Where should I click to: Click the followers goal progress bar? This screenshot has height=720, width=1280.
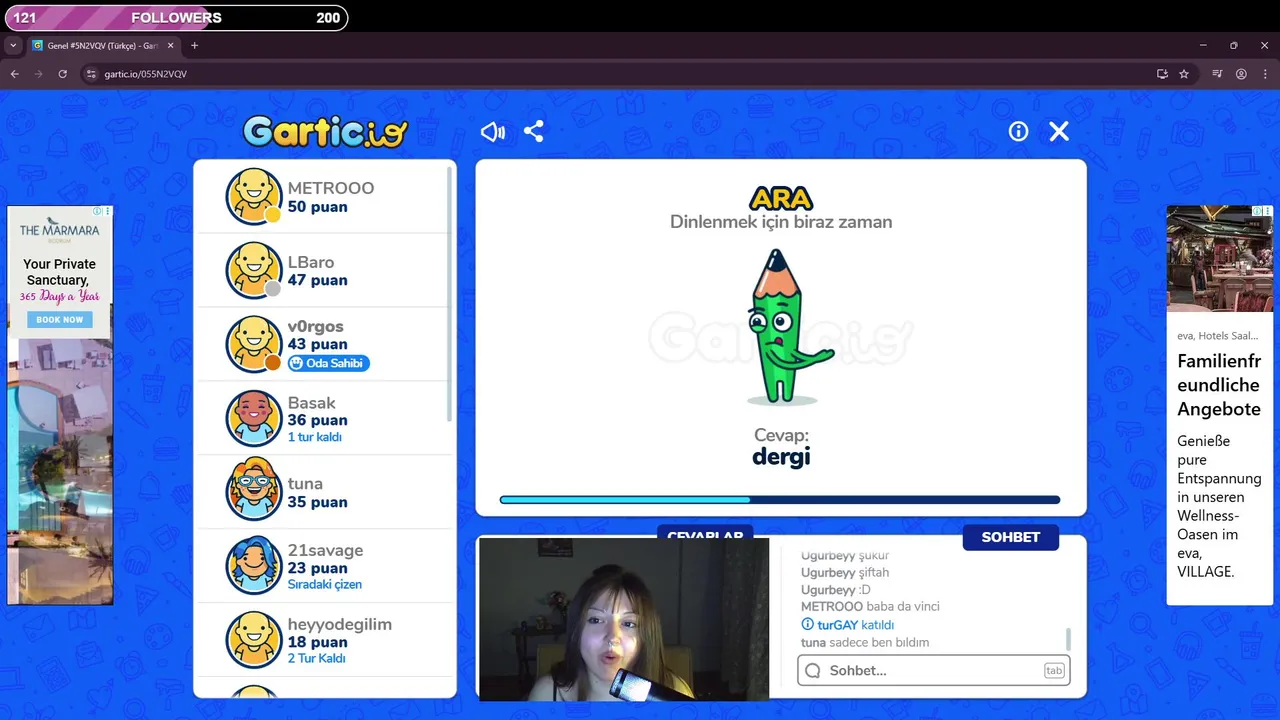point(176,18)
